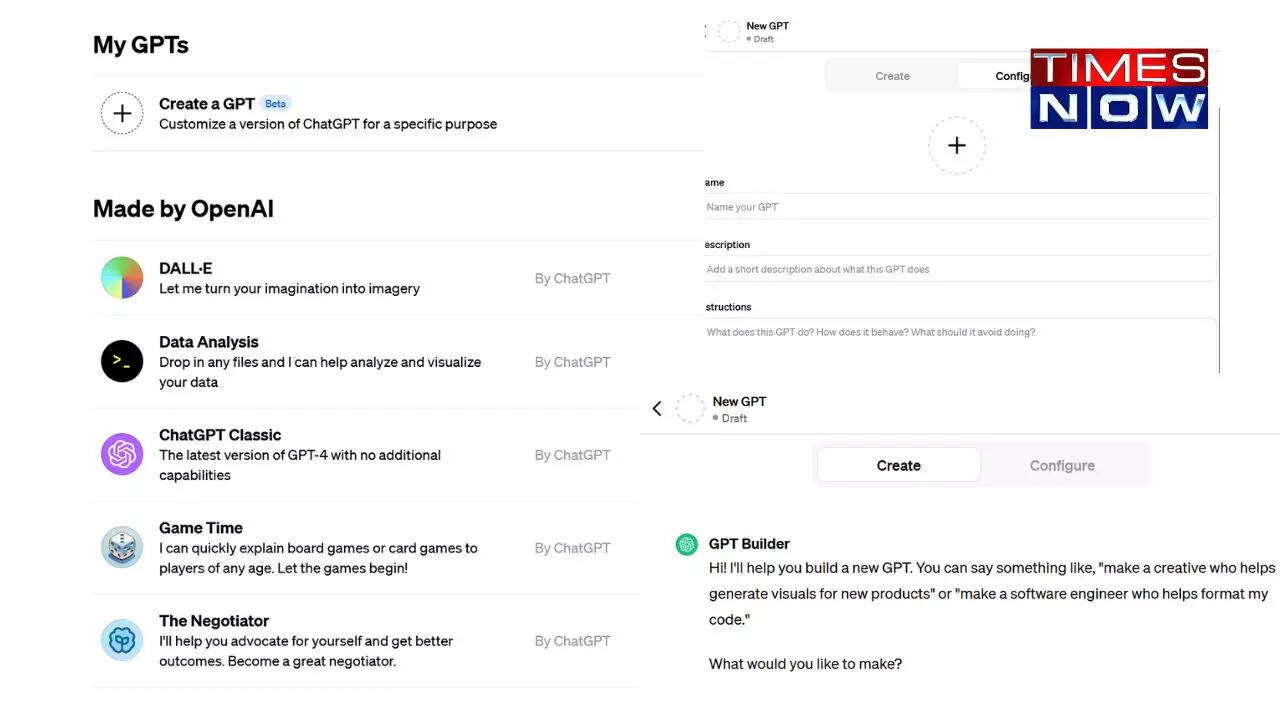Click the ChatGPT Classic title
Viewport: 1280px width, 720px height.
coord(220,435)
